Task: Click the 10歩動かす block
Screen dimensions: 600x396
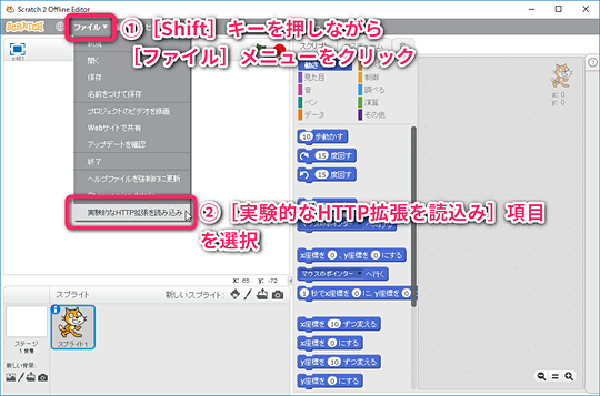Action: (323, 137)
